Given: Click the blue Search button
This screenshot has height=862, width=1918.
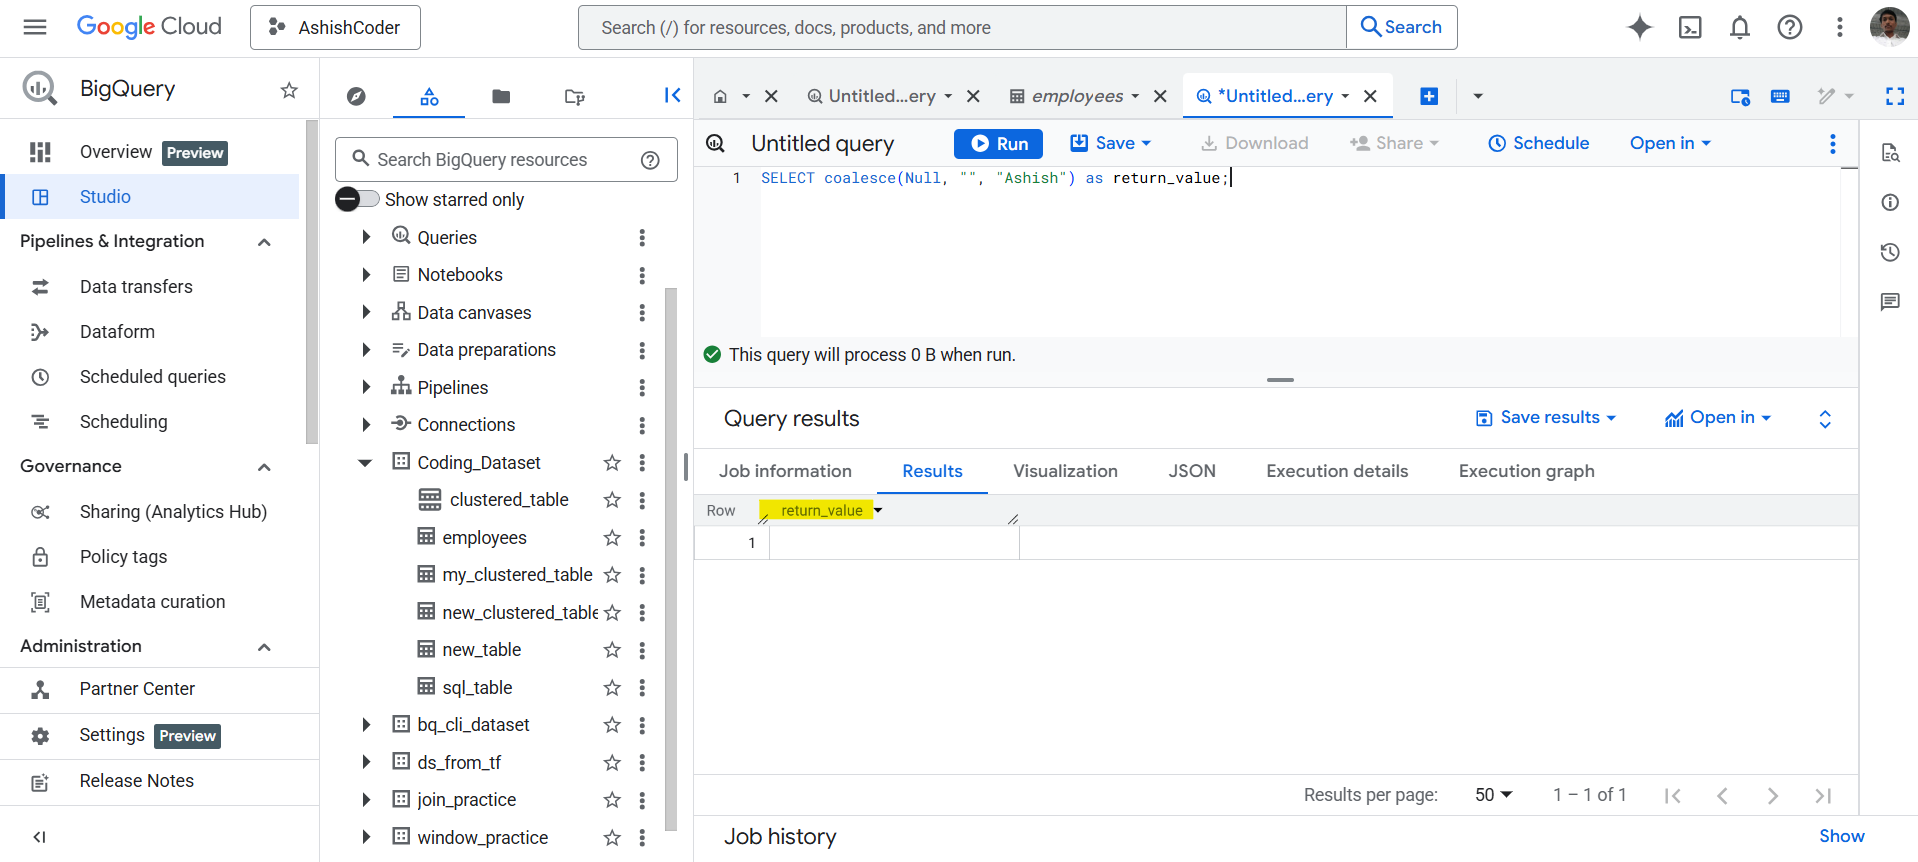Looking at the screenshot, I should tap(1402, 27).
